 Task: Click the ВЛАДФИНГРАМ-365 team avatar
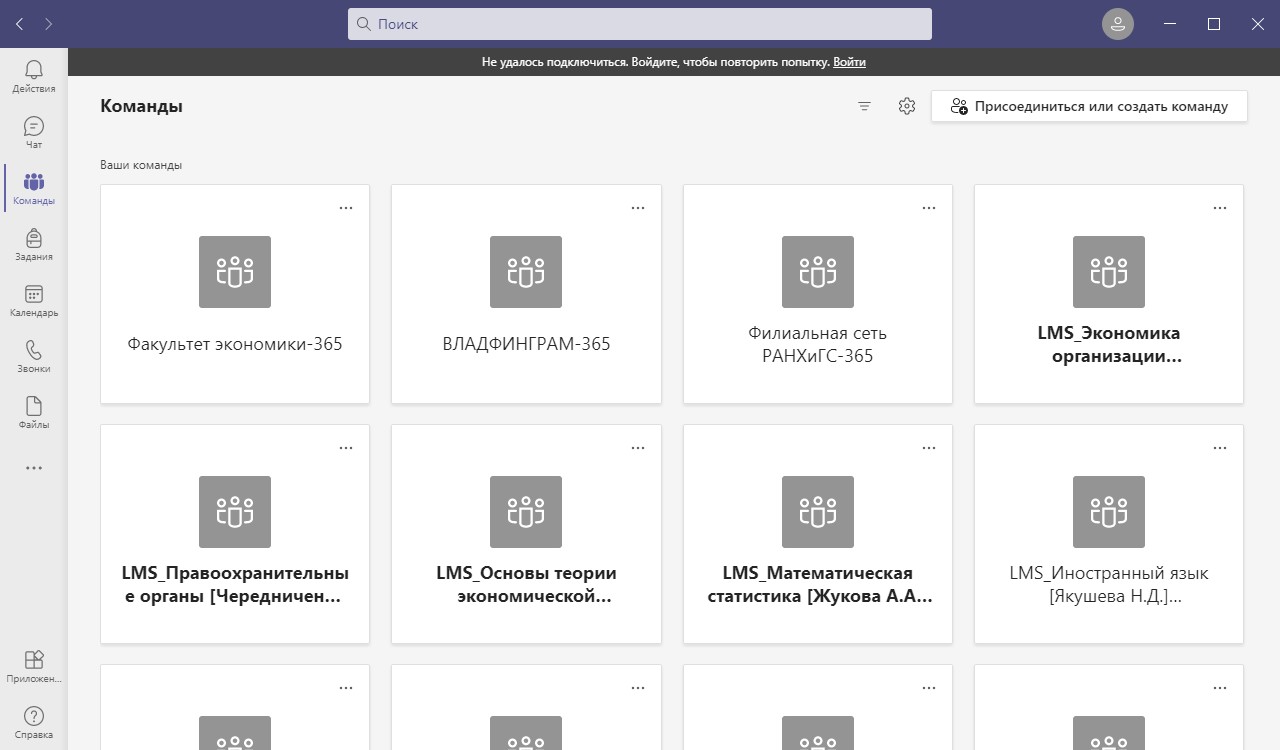click(x=526, y=272)
